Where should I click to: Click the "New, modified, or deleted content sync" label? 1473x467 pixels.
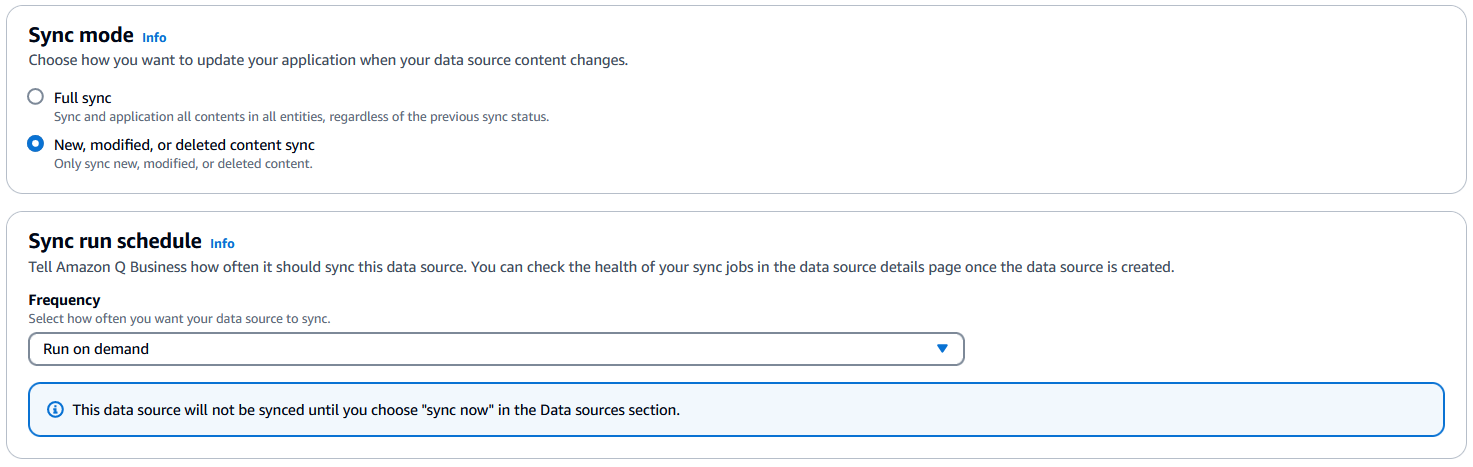click(x=184, y=145)
